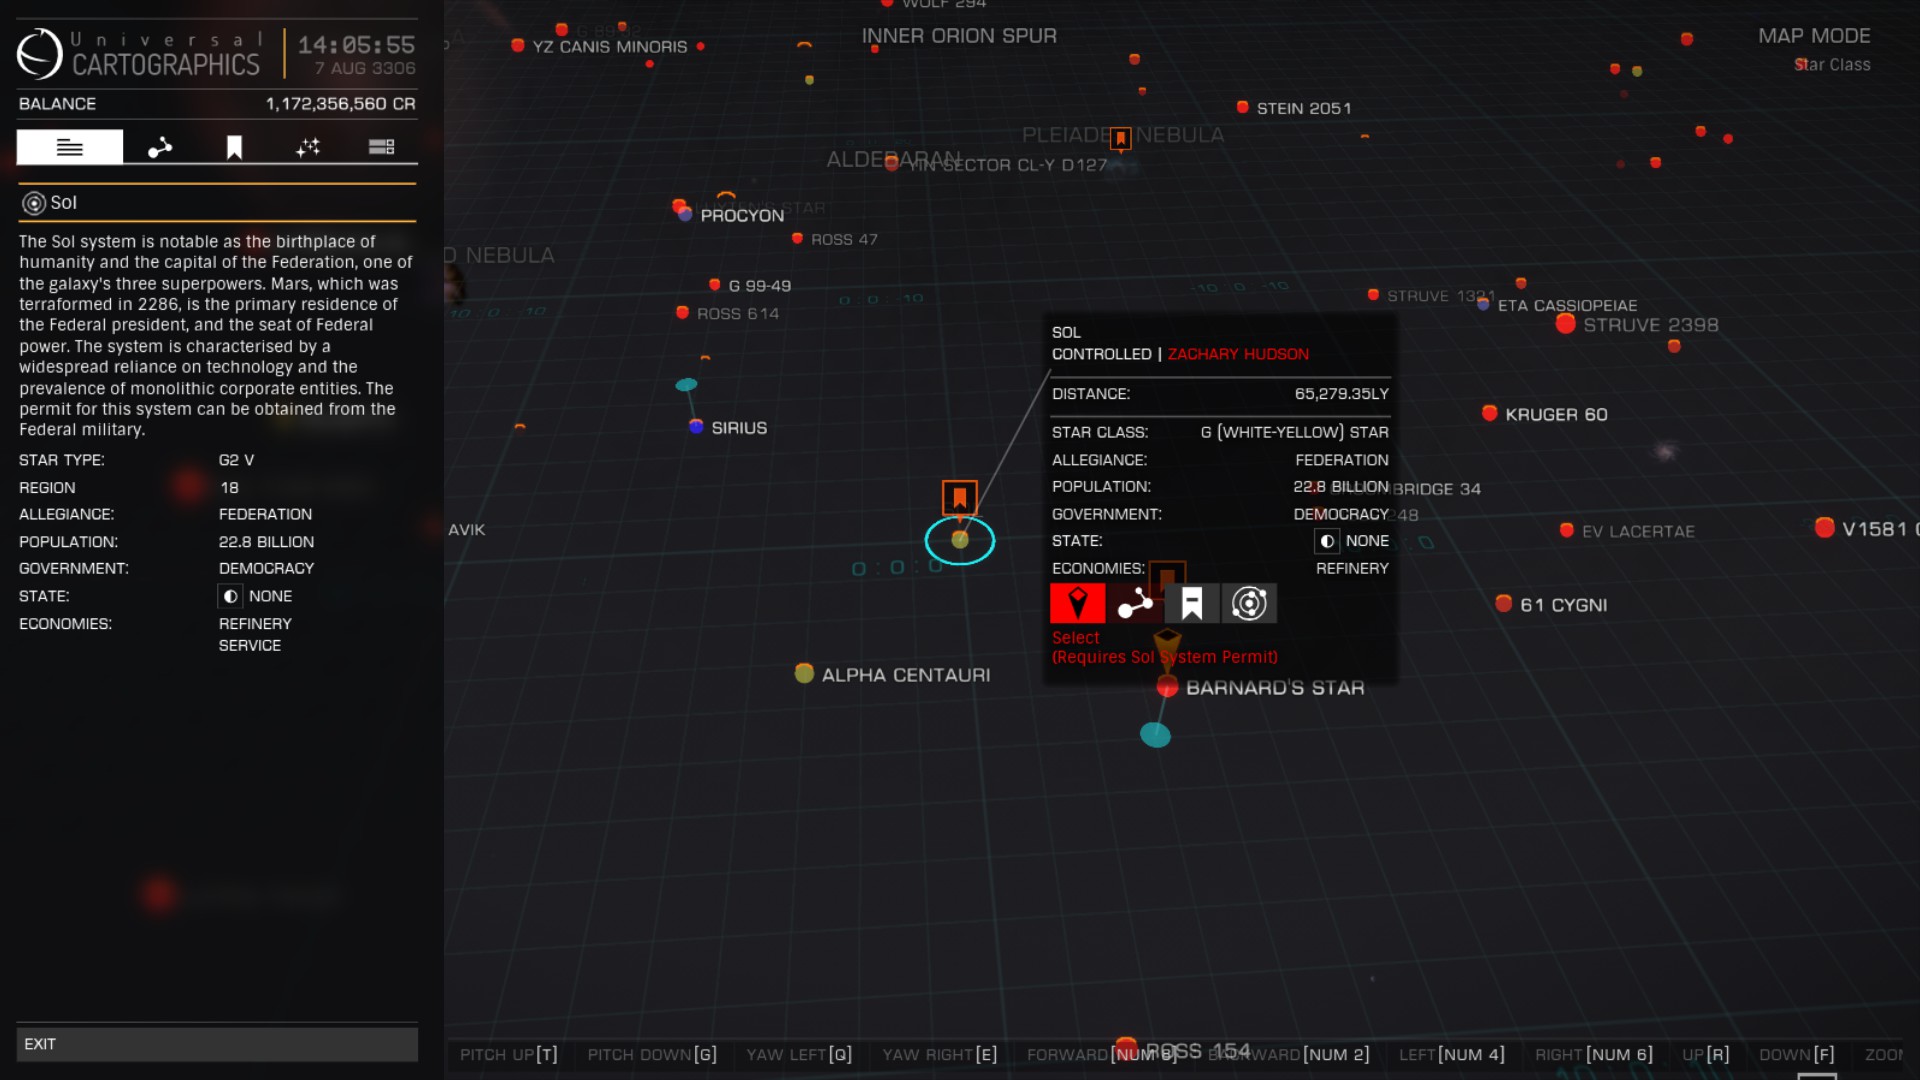Click the state icon beside NONE in left panel
Screen dimensions: 1920x1080
[x=230, y=596]
